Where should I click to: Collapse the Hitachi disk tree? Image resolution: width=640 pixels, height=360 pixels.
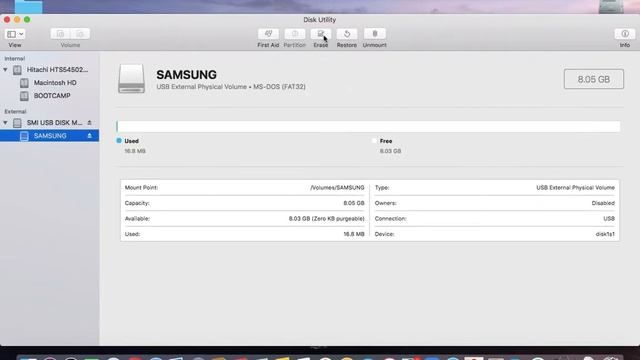coord(5,70)
